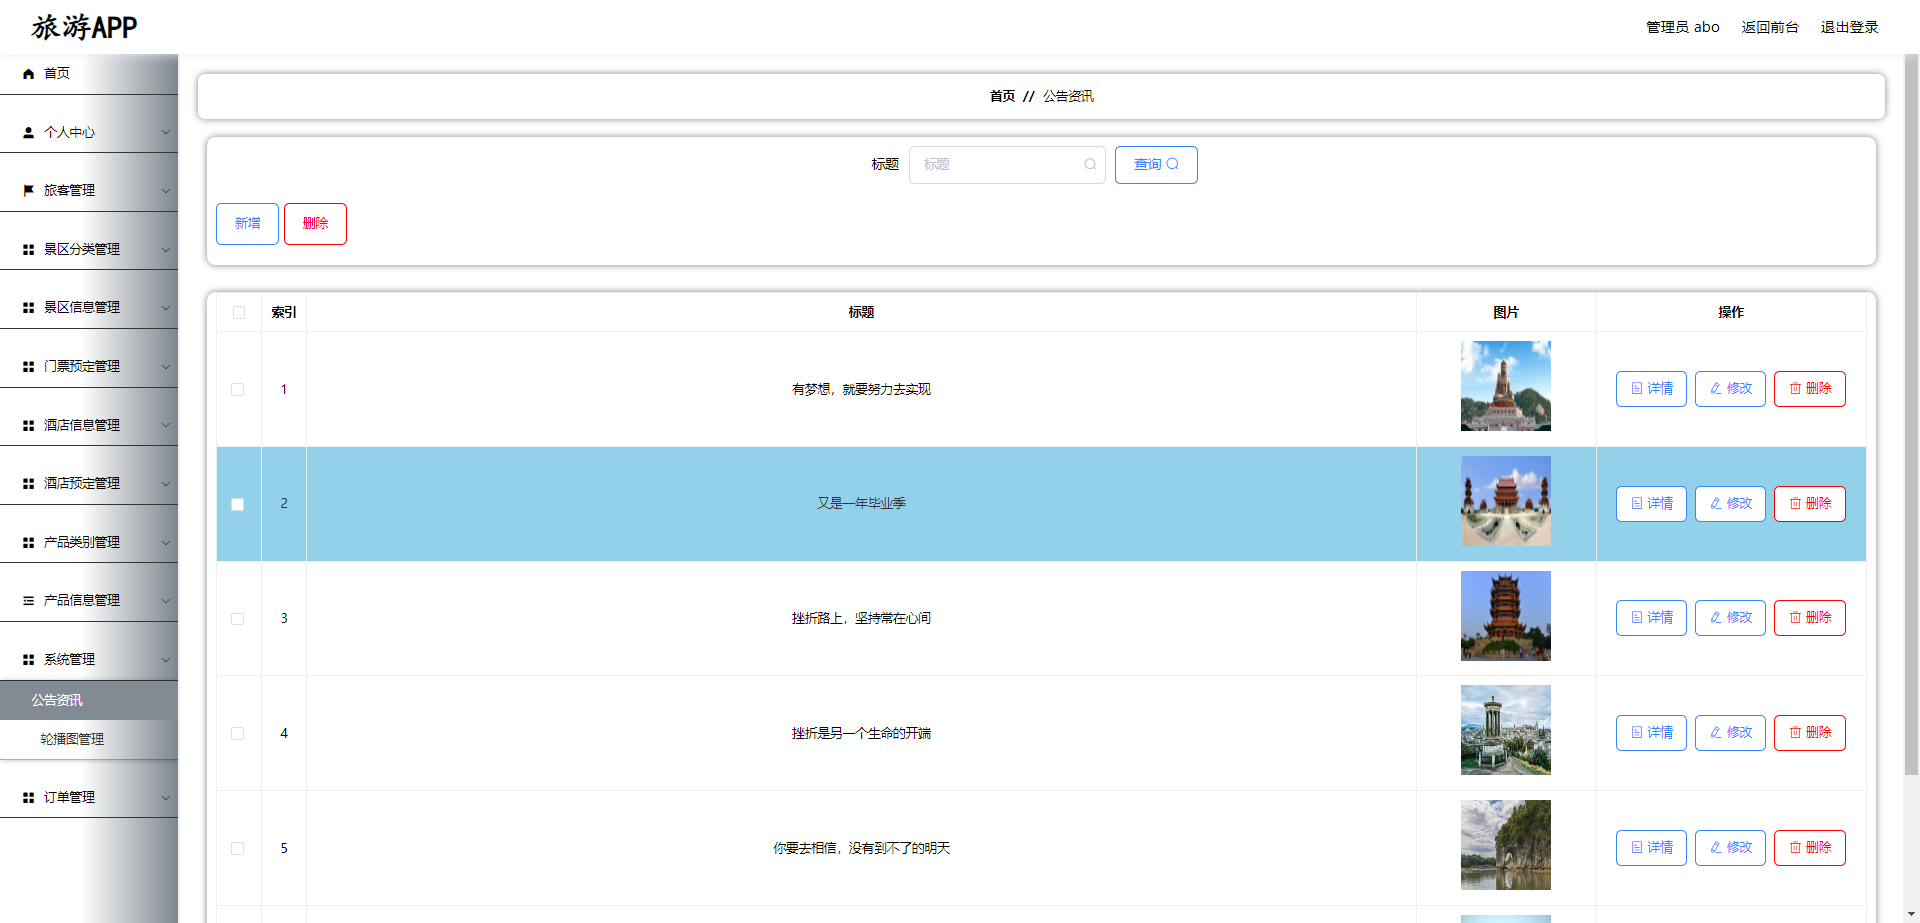The image size is (1920, 923).
Task: Click the trash icon in row 4's 删除 button
Action: pos(1793,733)
